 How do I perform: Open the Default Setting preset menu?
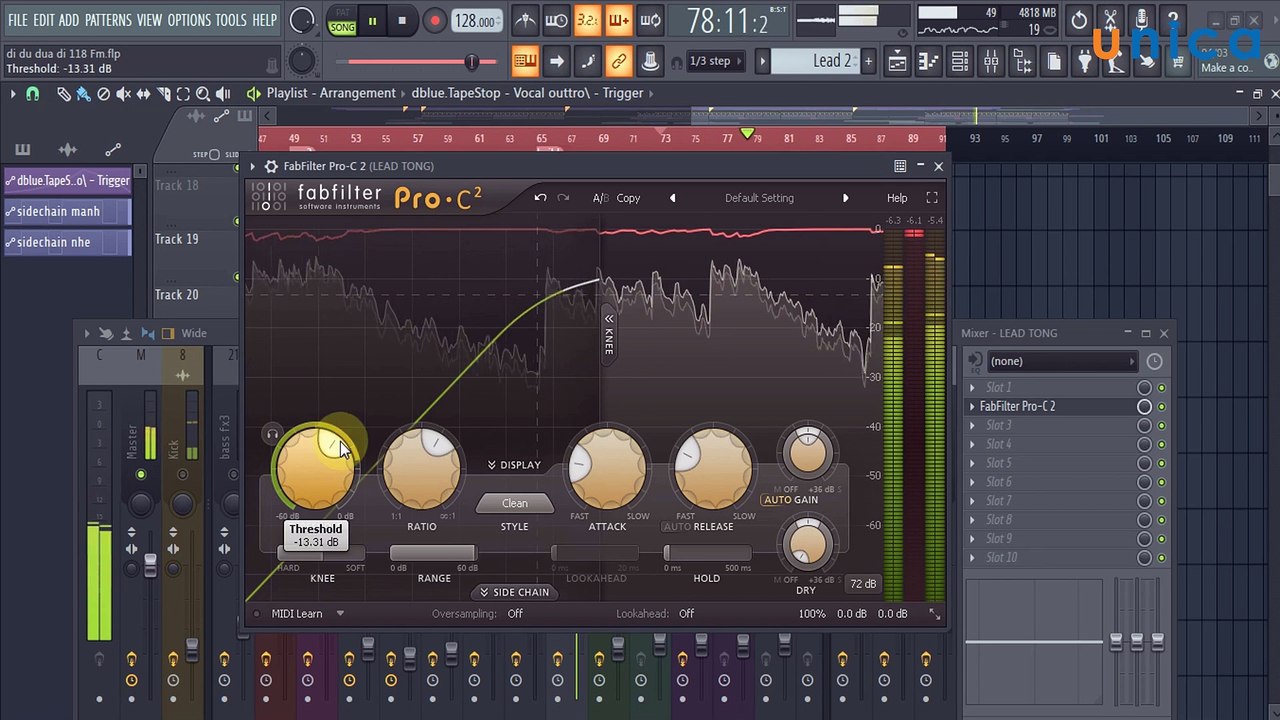pos(759,198)
